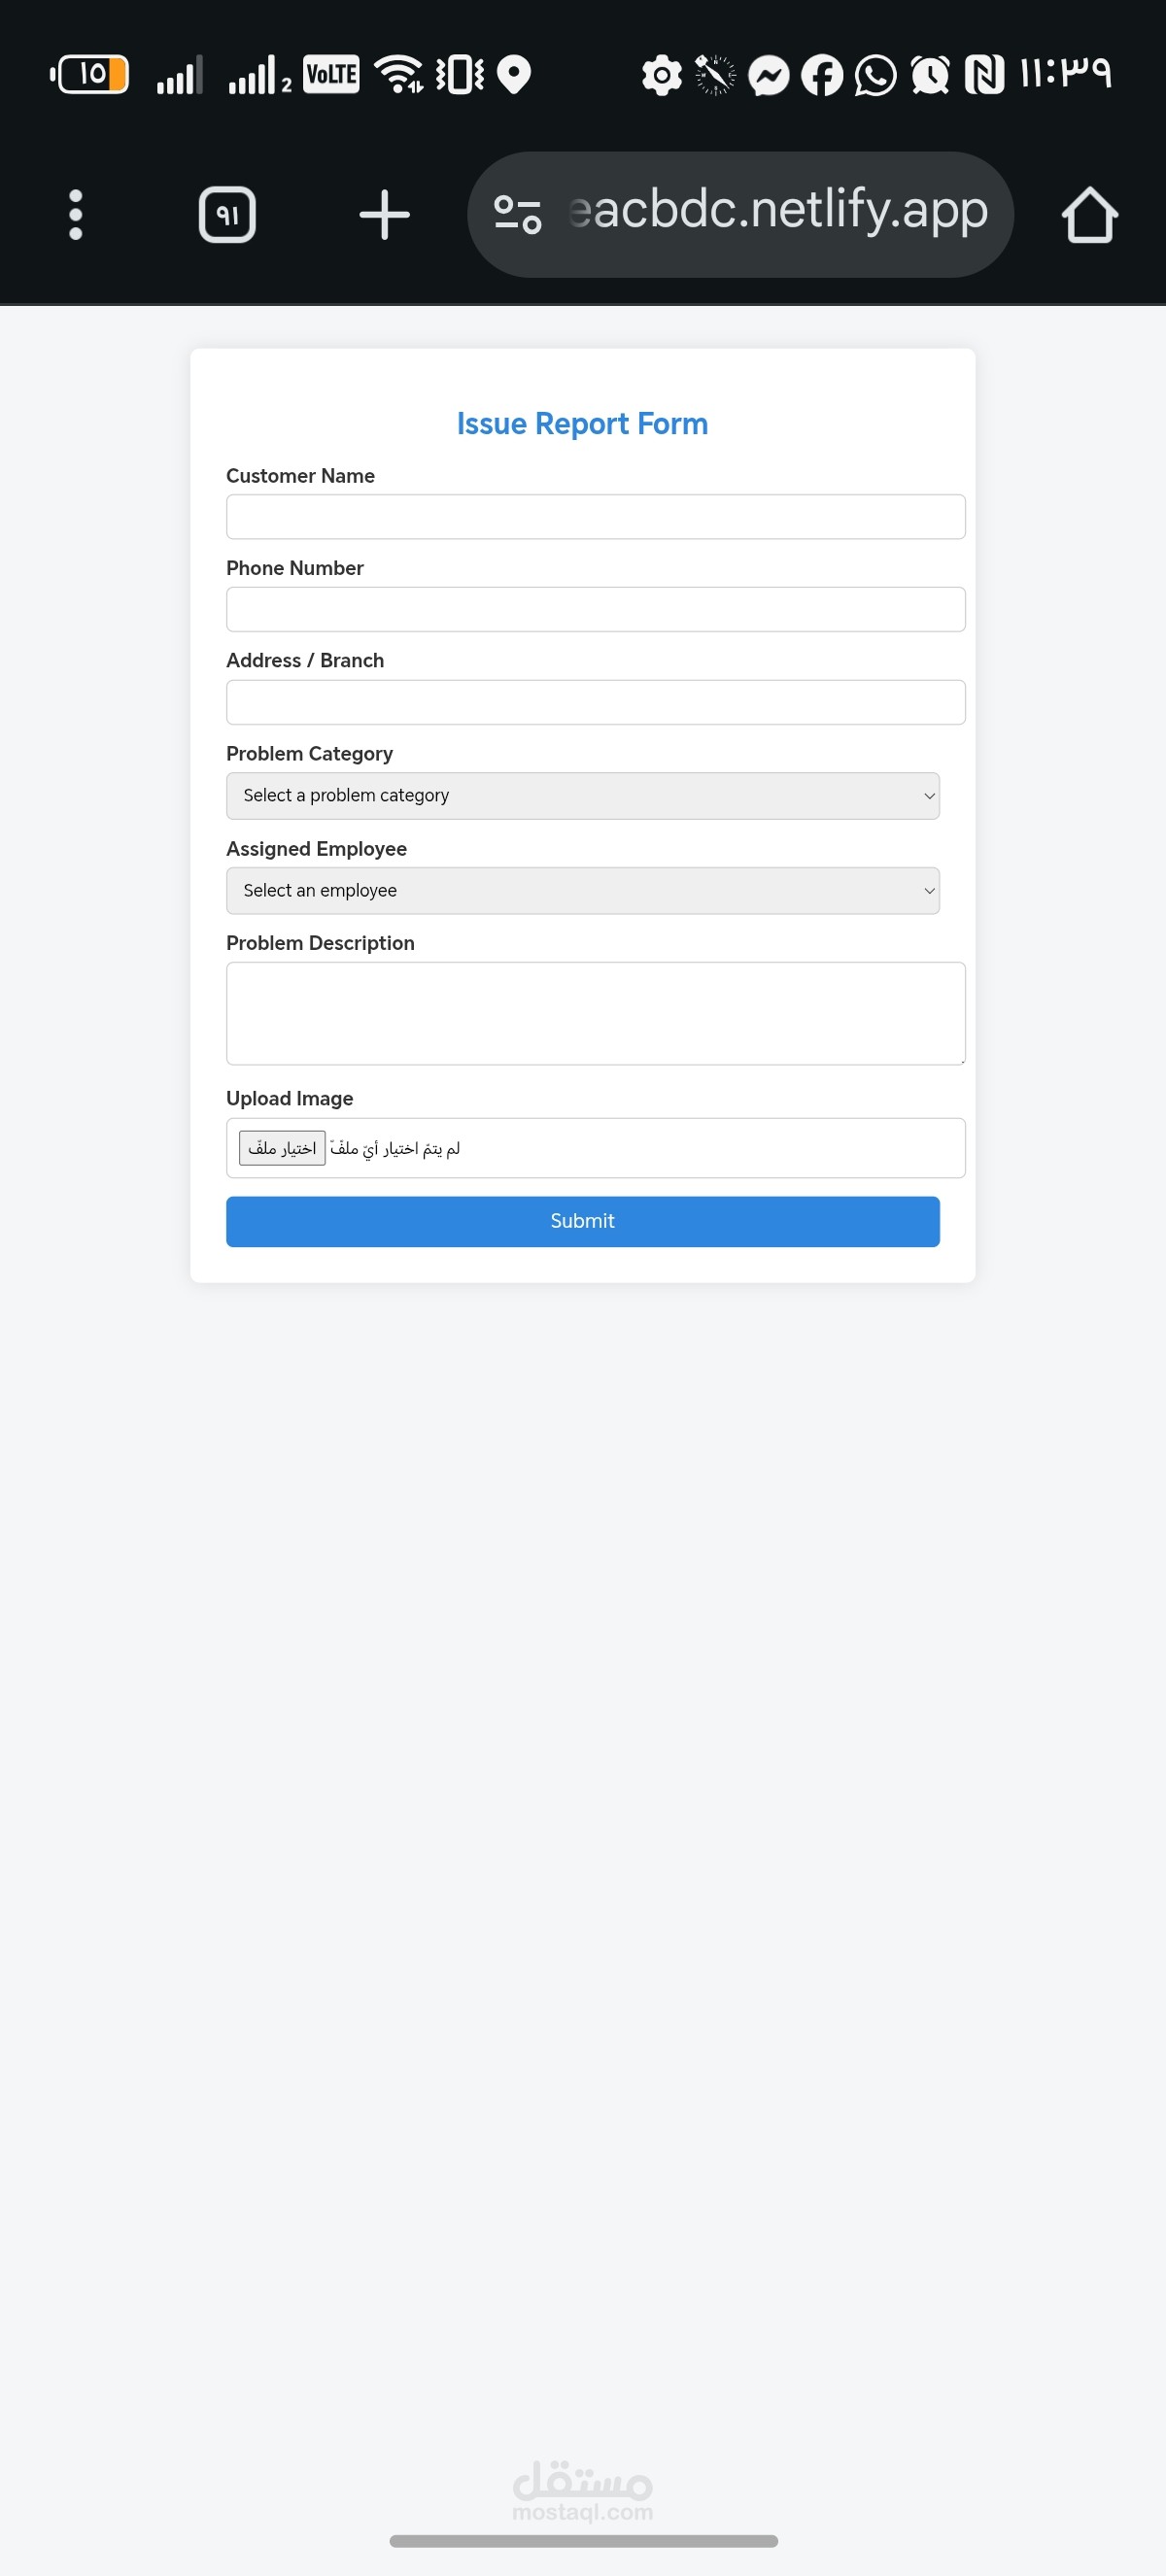Tap the Messenger notification icon
The width and height of the screenshot is (1166, 2576).
769,75
